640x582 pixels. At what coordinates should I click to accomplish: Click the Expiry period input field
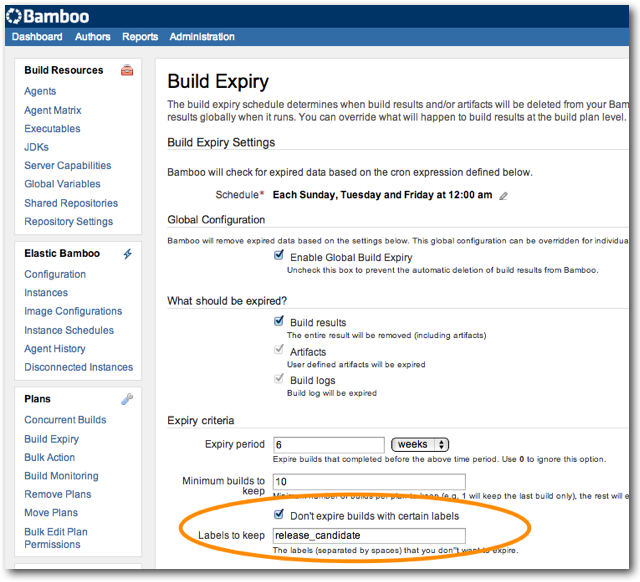(x=329, y=444)
